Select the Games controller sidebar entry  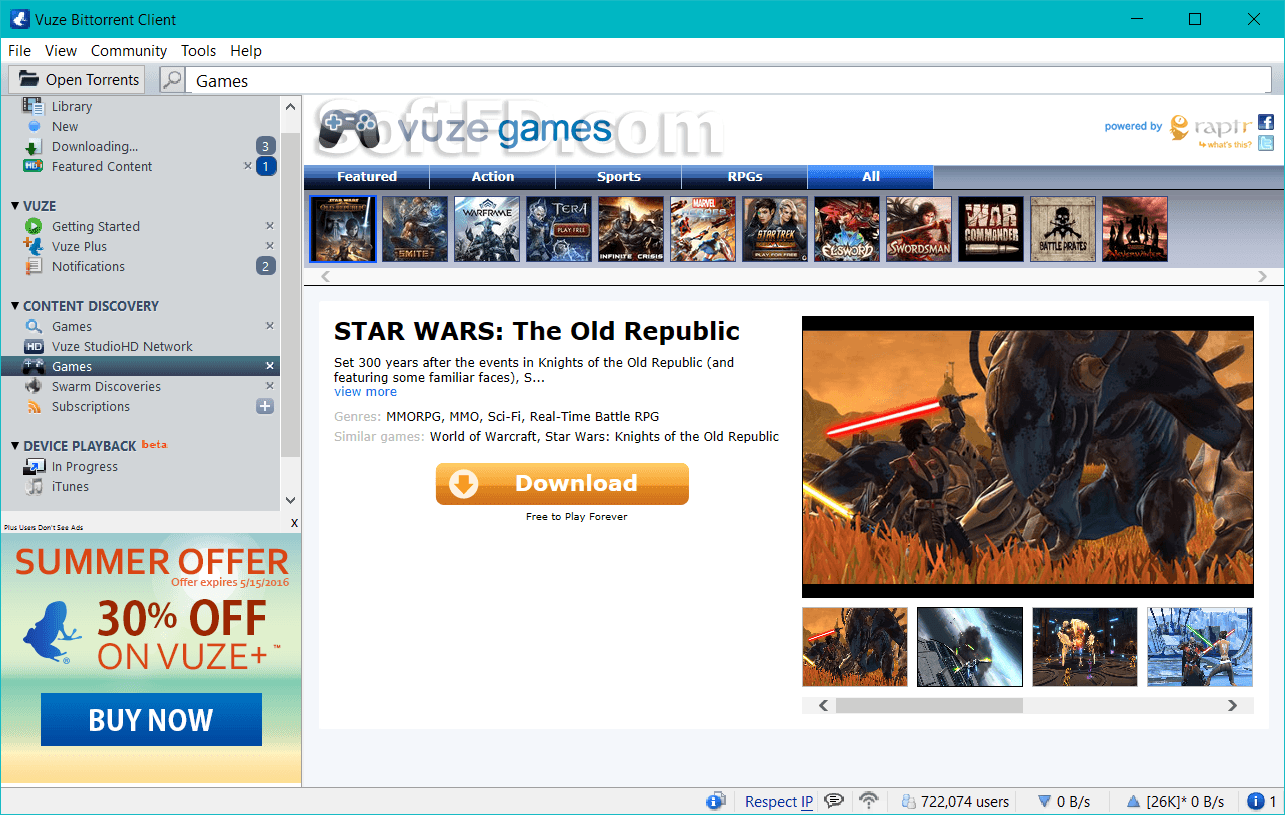140,366
